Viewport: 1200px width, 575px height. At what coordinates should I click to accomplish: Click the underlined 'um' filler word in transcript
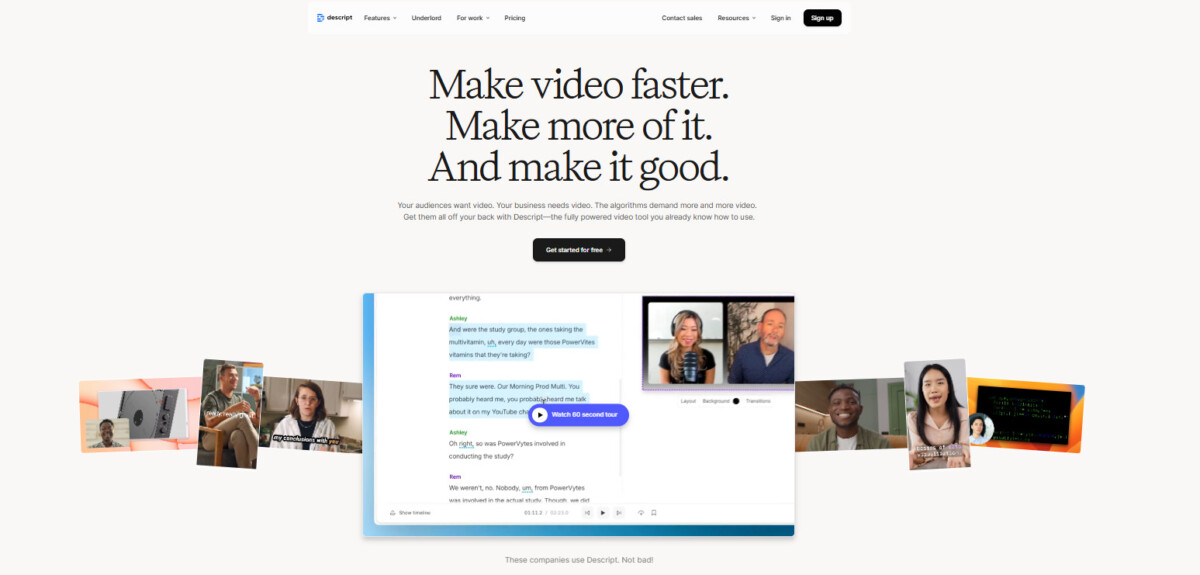(x=527, y=488)
